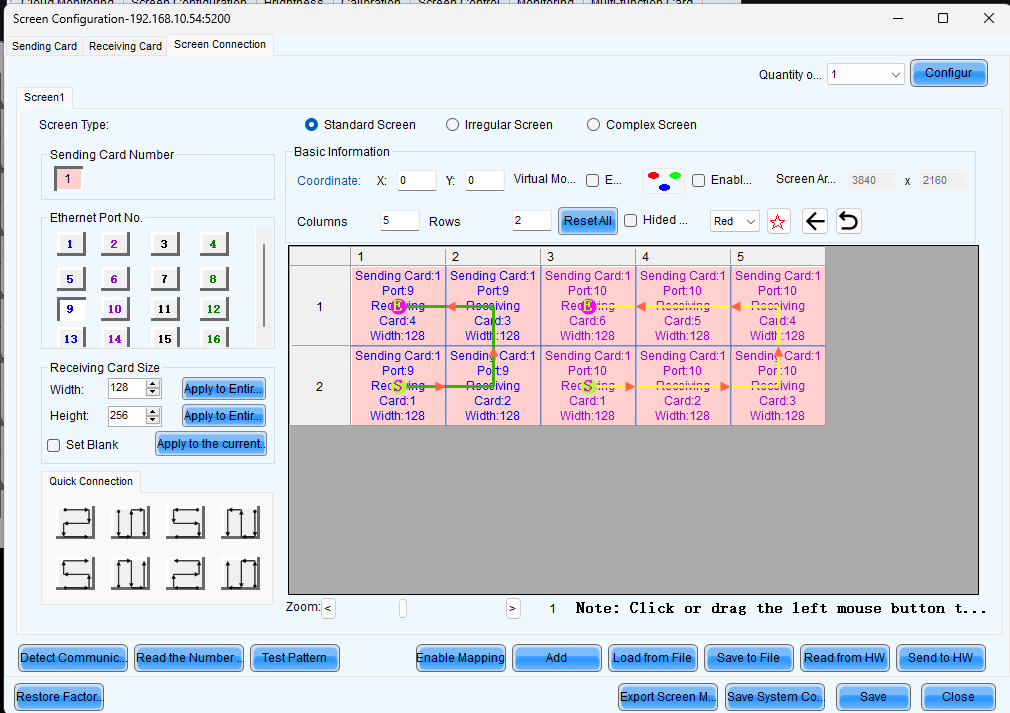The image size is (1010, 713).
Task: Select the Complex Screen radio button
Action: click(x=593, y=125)
